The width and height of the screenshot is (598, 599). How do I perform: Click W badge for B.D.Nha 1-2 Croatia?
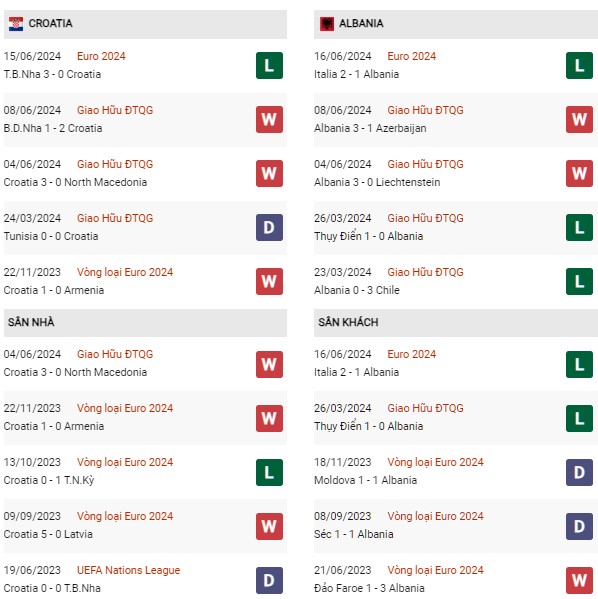pos(269,120)
